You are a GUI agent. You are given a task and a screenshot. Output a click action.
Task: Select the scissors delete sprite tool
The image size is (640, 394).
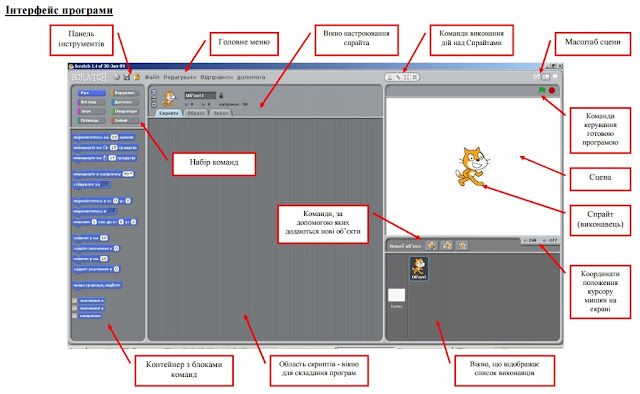click(x=398, y=77)
